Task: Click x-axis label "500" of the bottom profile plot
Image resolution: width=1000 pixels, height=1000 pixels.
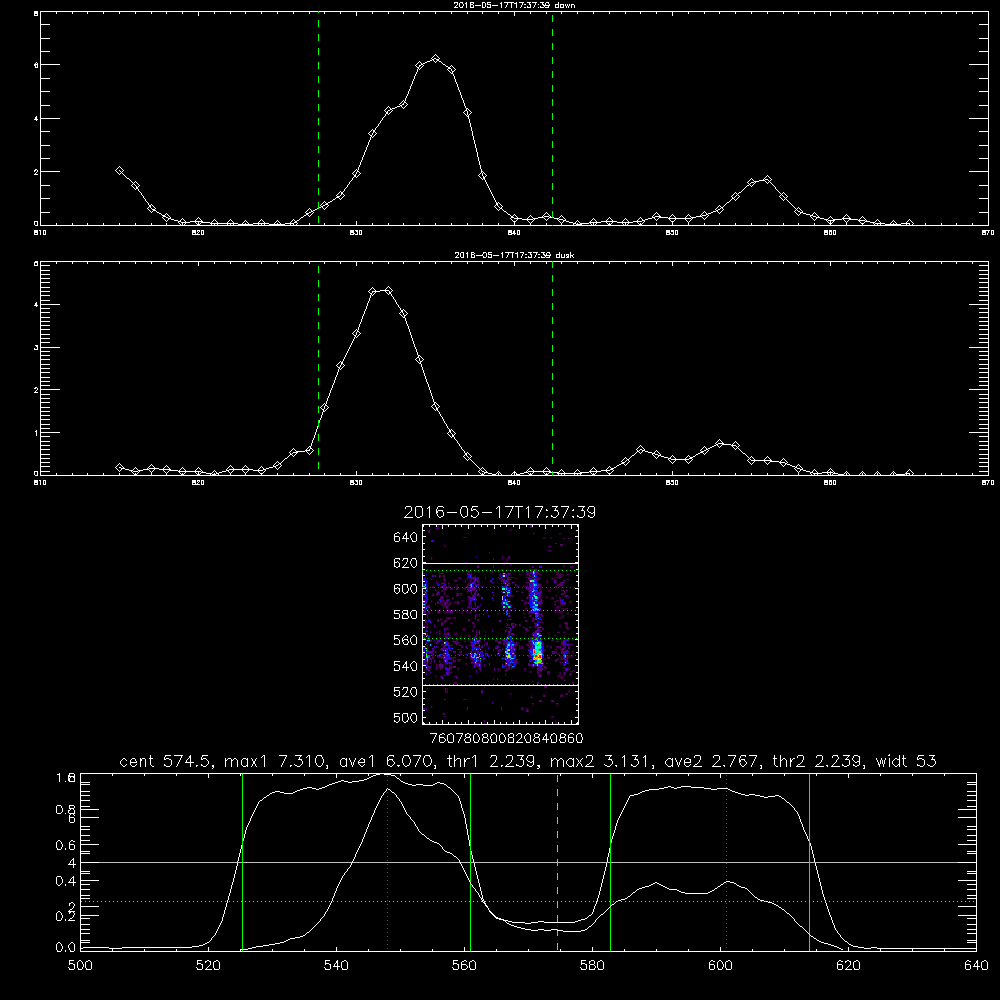Action: pos(80,966)
